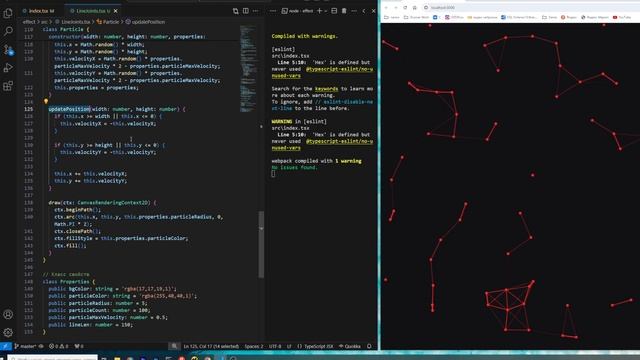Viewport: 640px width, 360px height.
Task: Click the 'effect' breadcrumb segment
Action: pos(29,22)
